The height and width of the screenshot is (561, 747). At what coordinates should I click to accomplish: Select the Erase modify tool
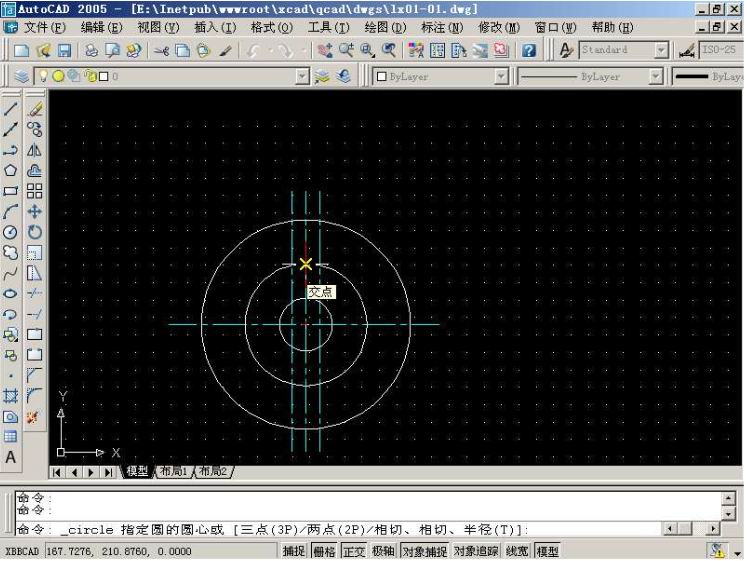[34, 109]
